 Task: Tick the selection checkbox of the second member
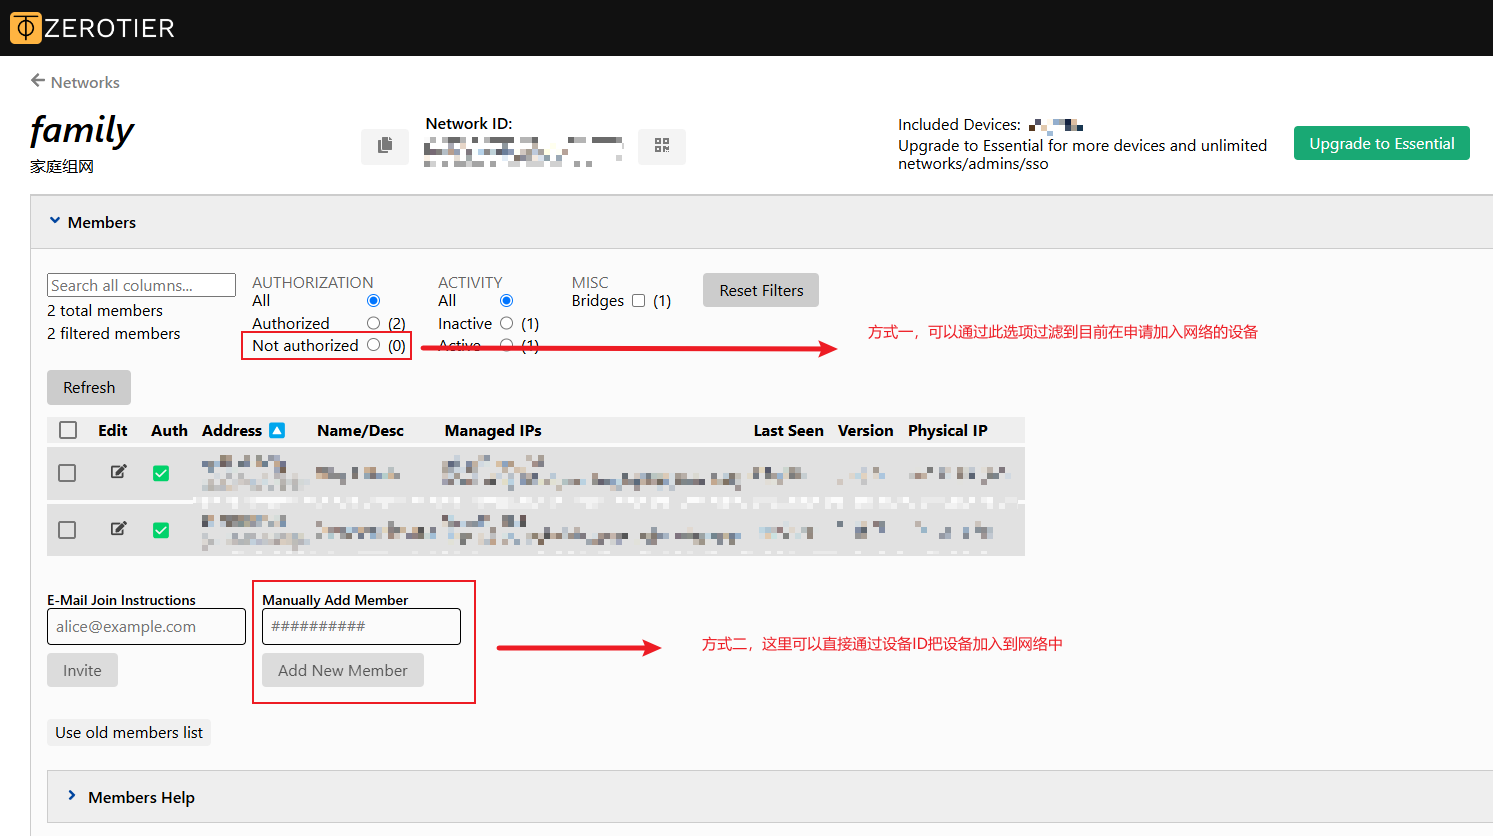(67, 530)
